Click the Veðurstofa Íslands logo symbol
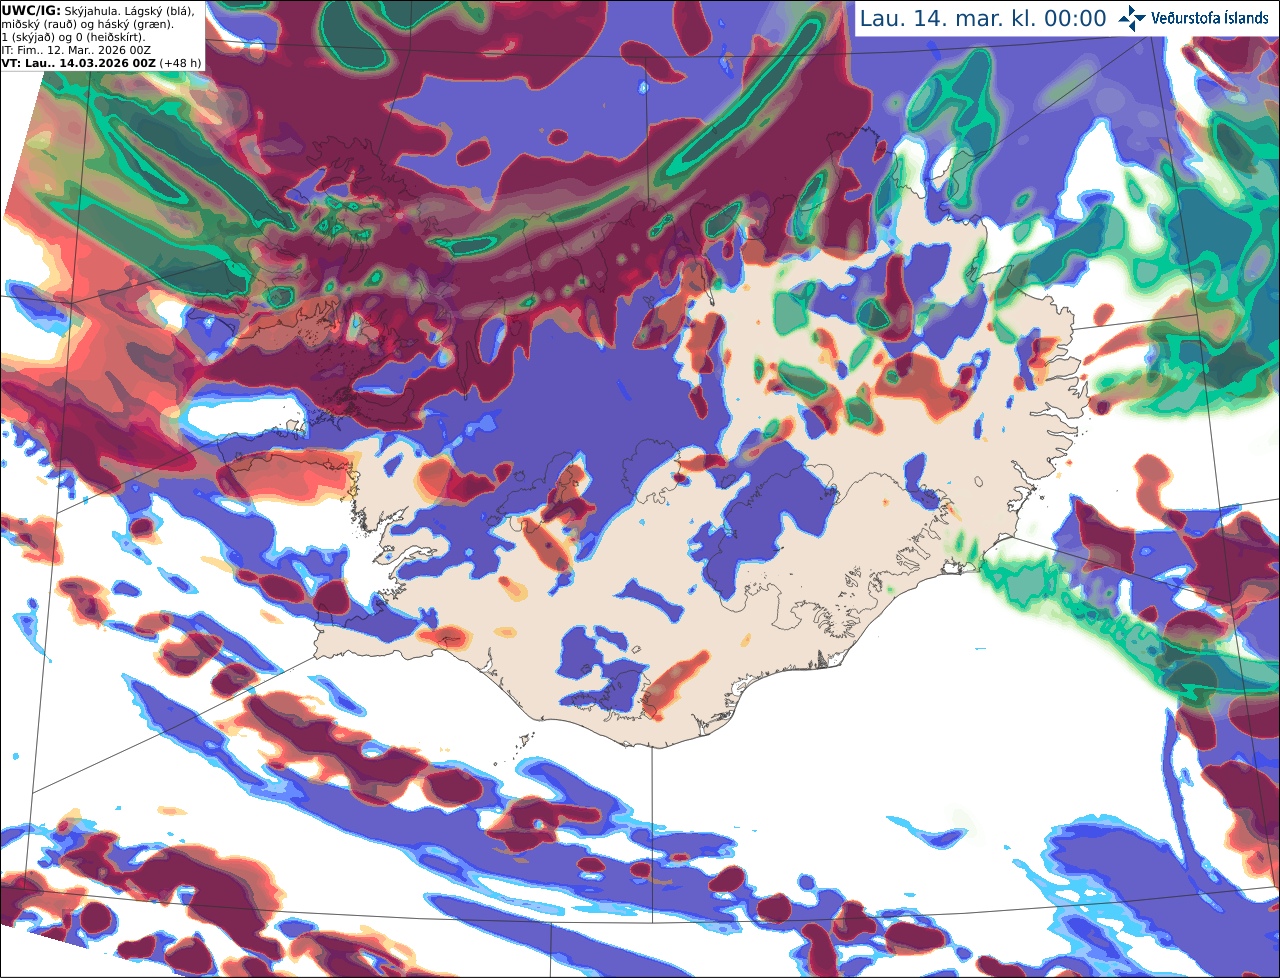Image resolution: width=1280 pixels, height=978 pixels. 1132,18
